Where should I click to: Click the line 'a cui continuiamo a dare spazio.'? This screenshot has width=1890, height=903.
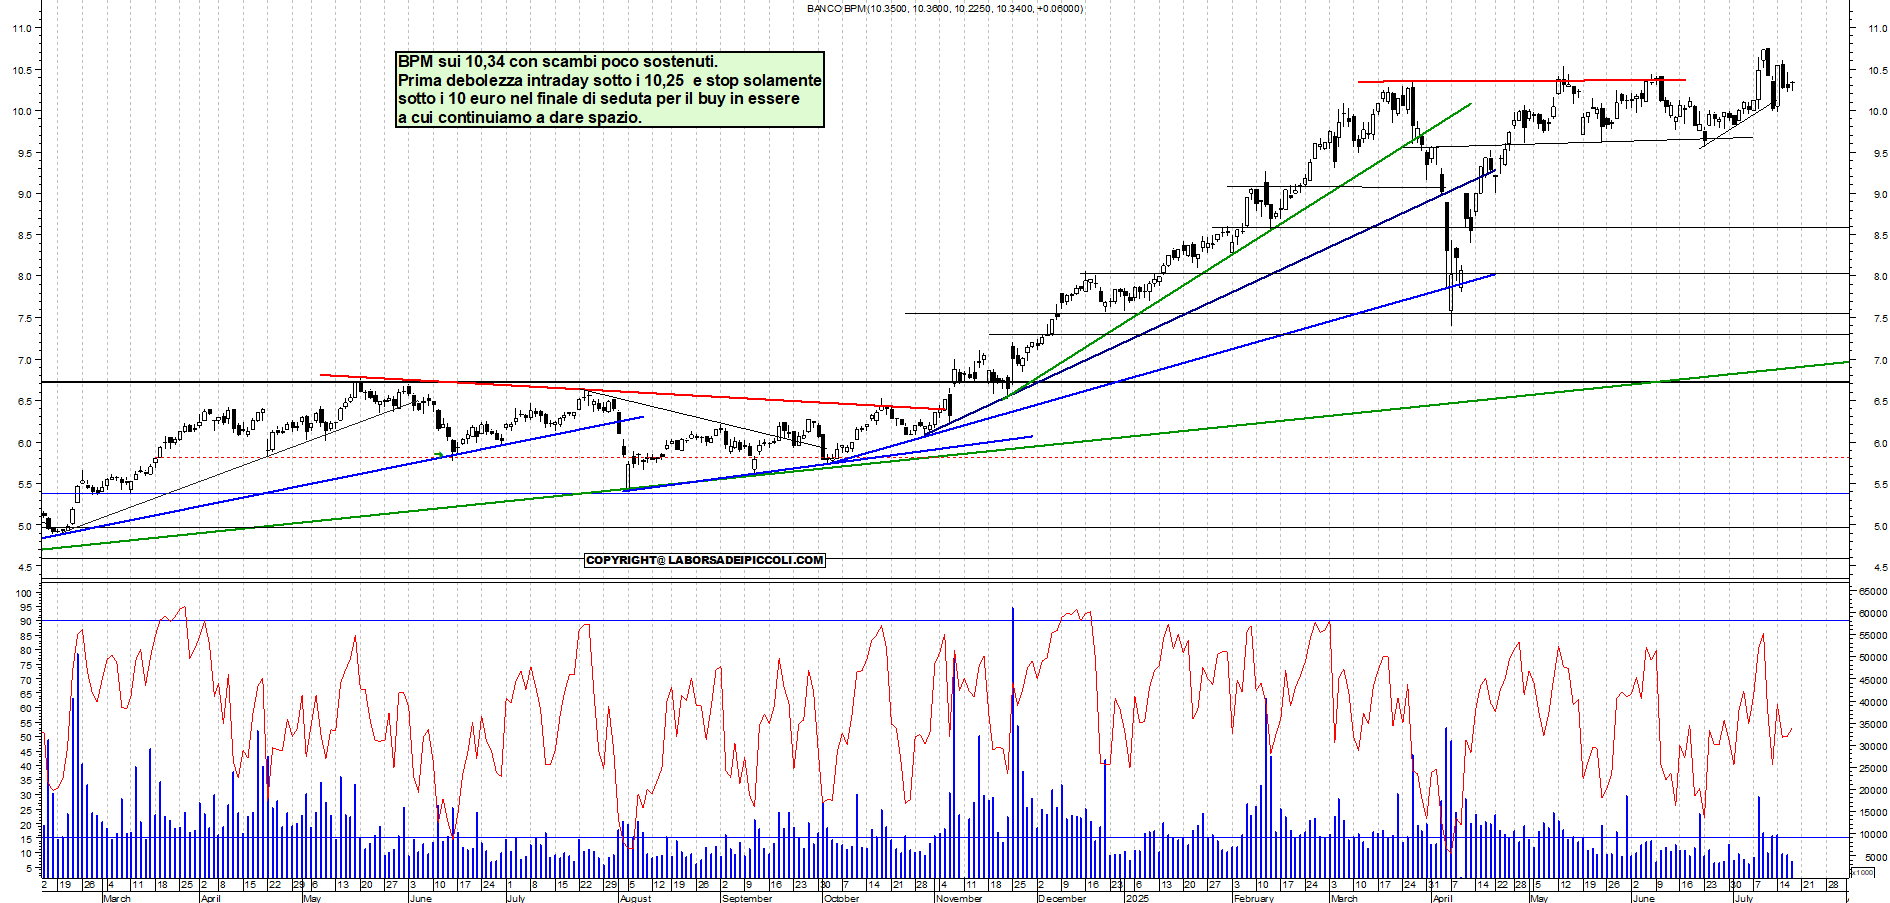pos(520,118)
